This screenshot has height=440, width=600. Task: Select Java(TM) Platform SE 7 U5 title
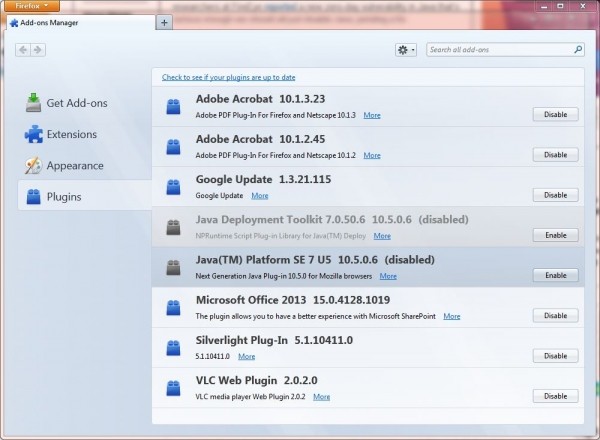pyautogui.click(x=263, y=259)
